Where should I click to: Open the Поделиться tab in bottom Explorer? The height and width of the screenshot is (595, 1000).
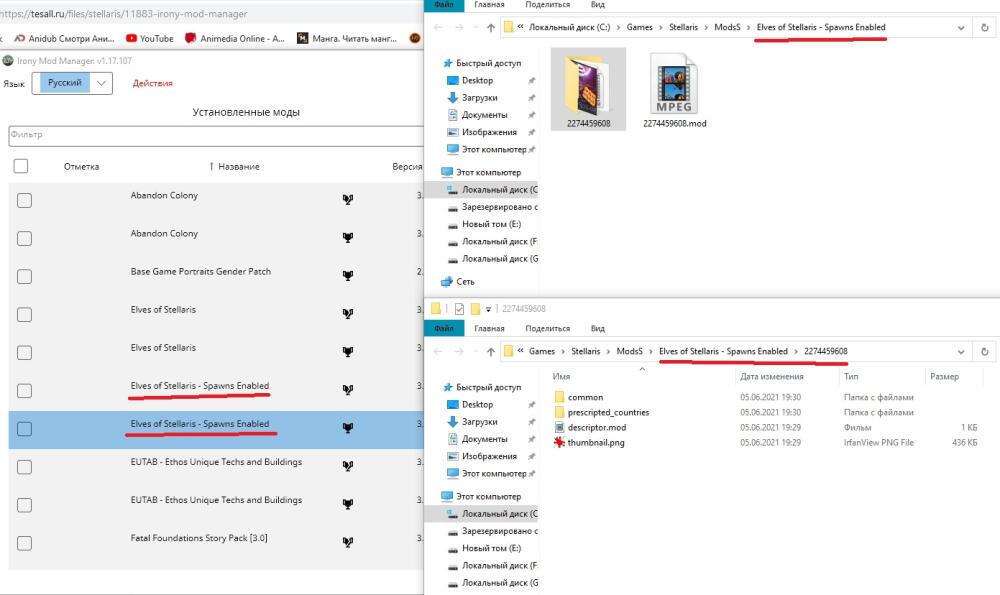pyautogui.click(x=547, y=328)
